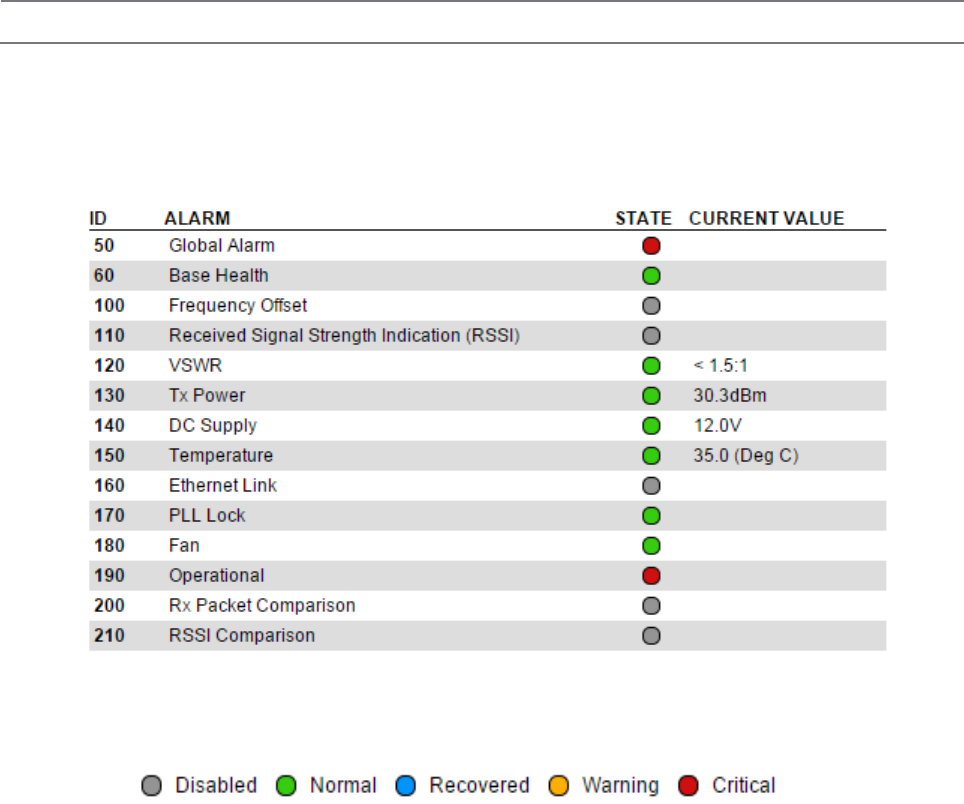Click the green state indicator for Fan
The height and width of the screenshot is (804, 964).
point(651,546)
